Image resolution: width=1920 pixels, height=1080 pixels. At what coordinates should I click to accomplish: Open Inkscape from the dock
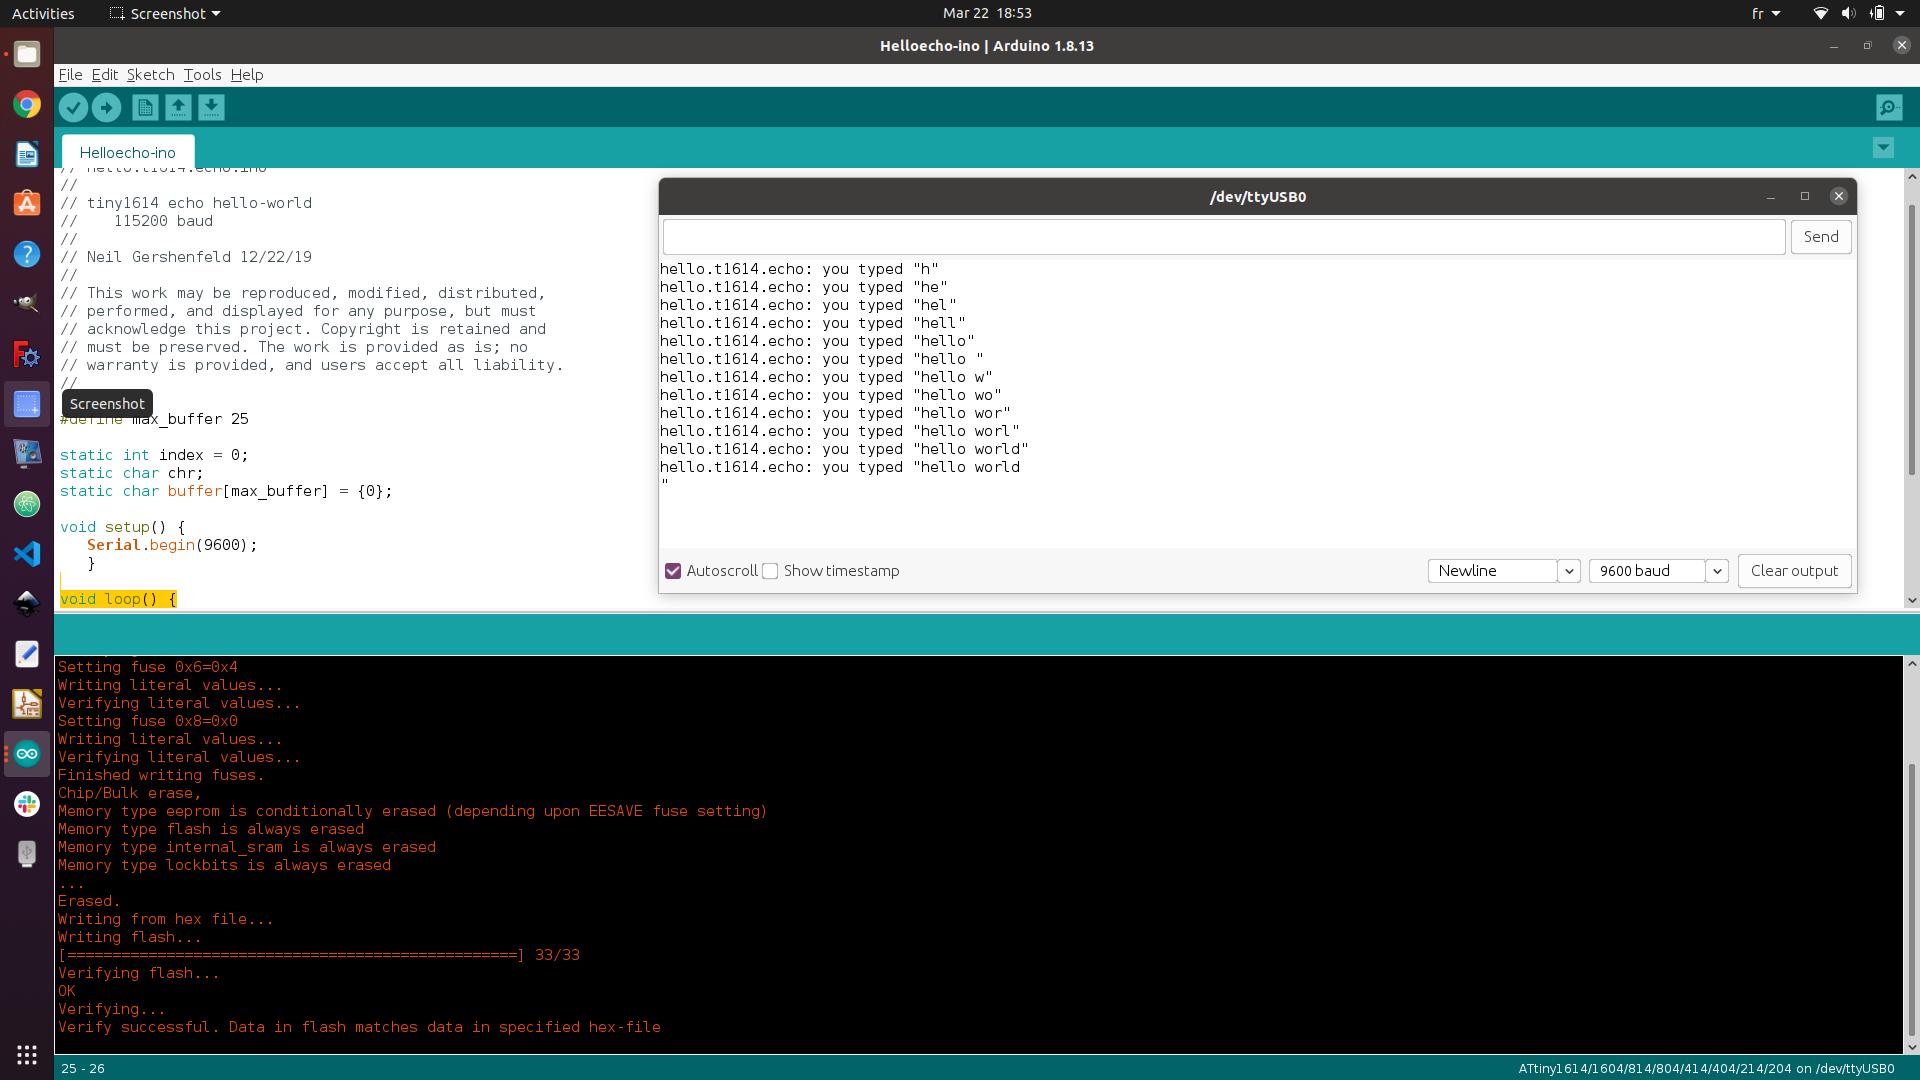click(x=27, y=604)
